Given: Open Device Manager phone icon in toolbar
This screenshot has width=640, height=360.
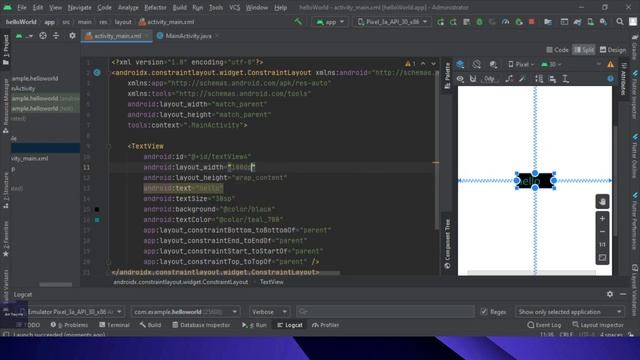Looking at the screenshot, I should tap(590, 22).
